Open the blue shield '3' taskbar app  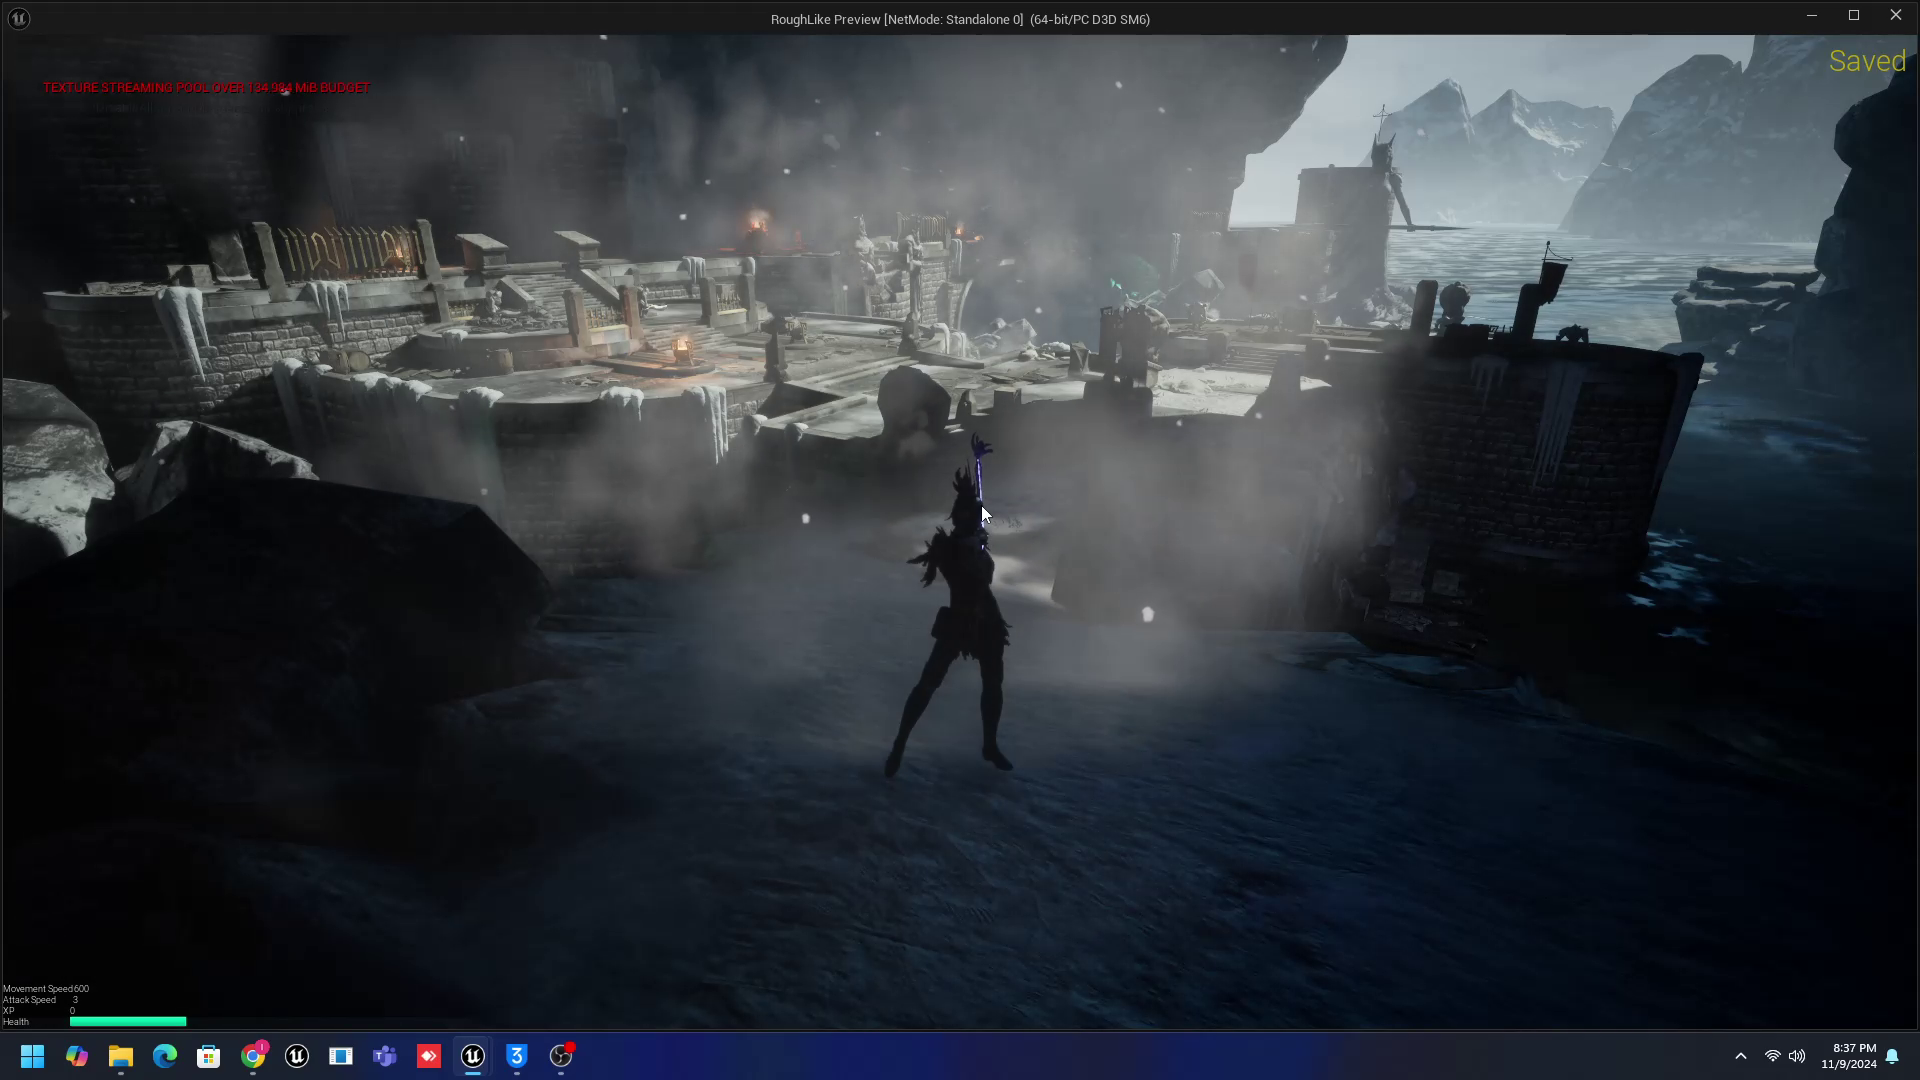point(516,1057)
